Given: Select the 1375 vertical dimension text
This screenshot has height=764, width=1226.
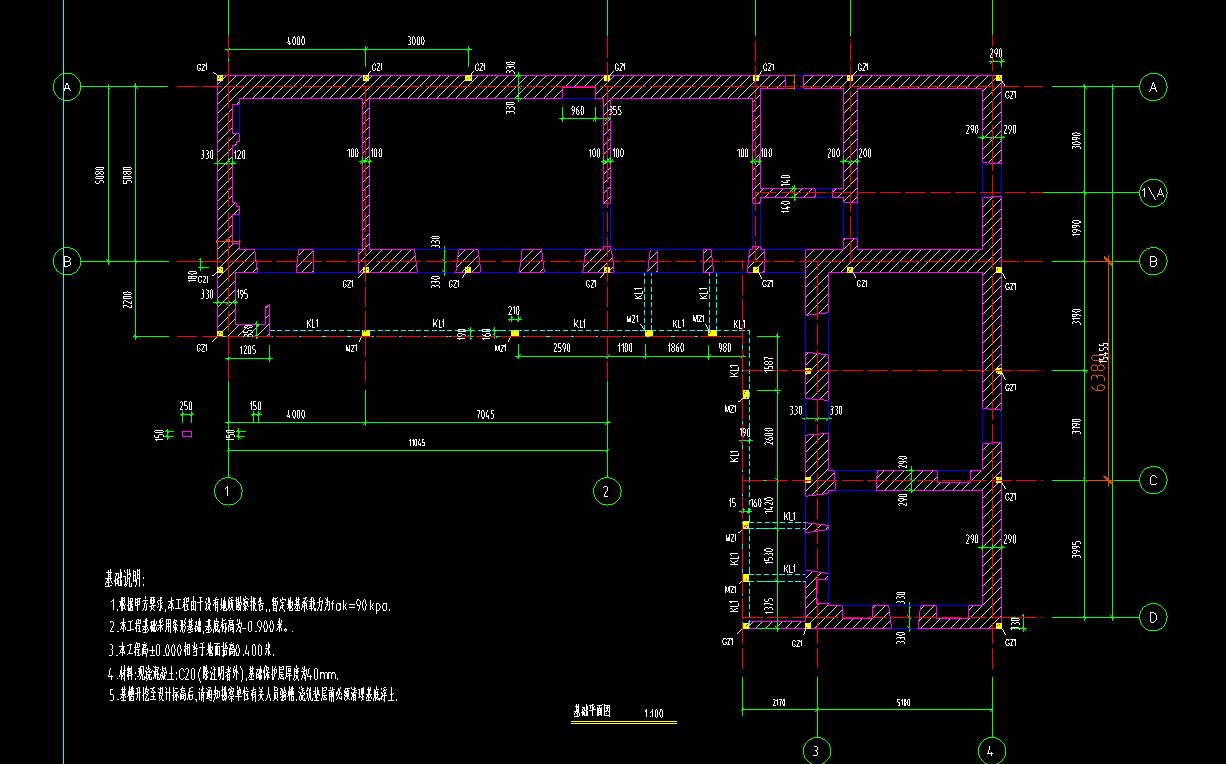Looking at the screenshot, I should pyautogui.click(x=768, y=605).
